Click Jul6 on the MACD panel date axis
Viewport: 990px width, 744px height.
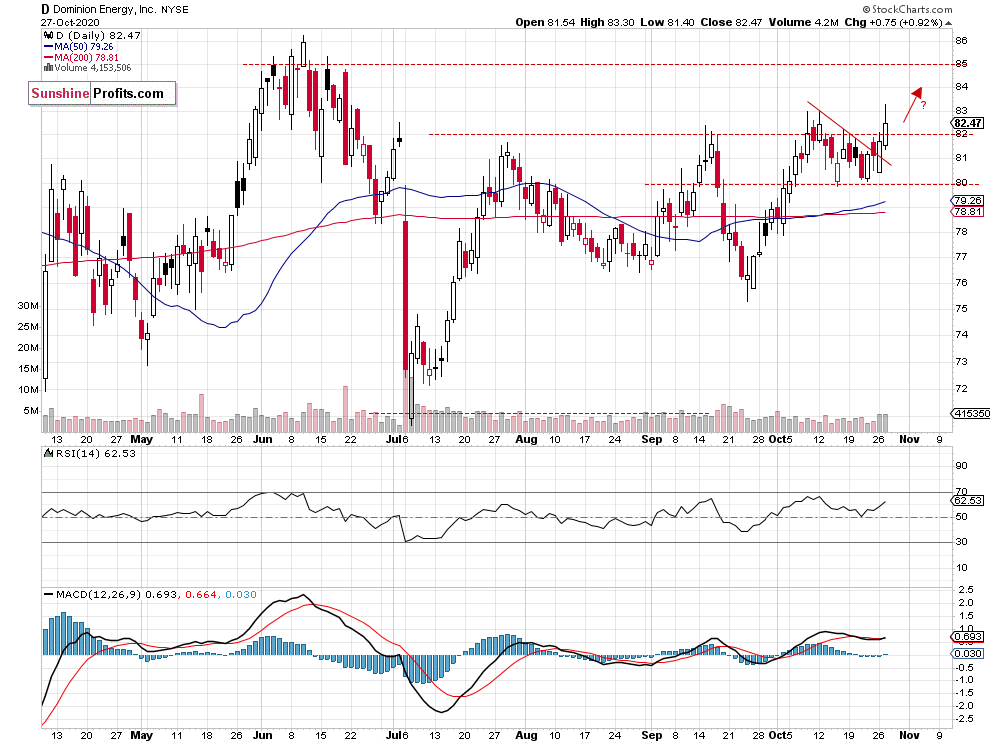397,735
